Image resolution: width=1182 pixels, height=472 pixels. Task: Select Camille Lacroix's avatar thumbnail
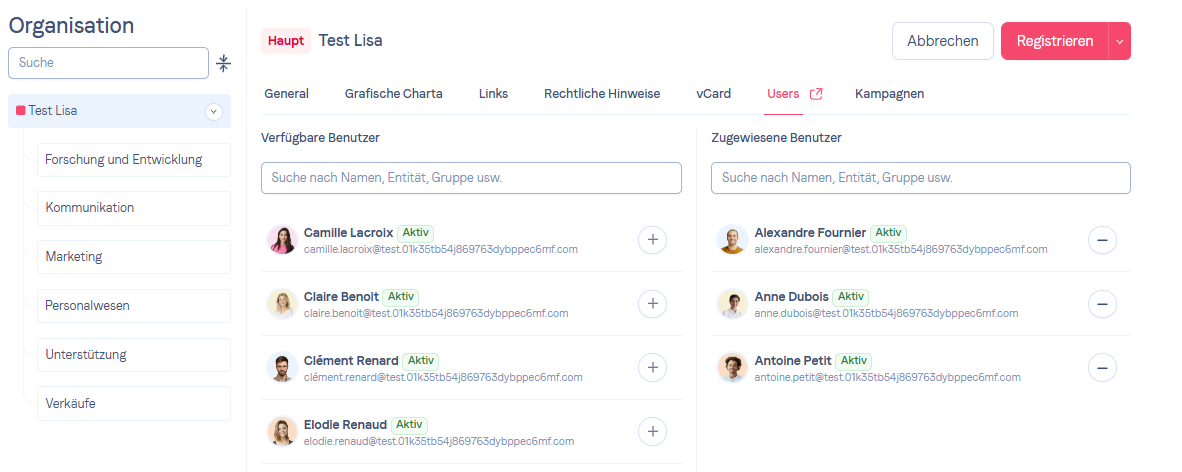tap(282, 240)
